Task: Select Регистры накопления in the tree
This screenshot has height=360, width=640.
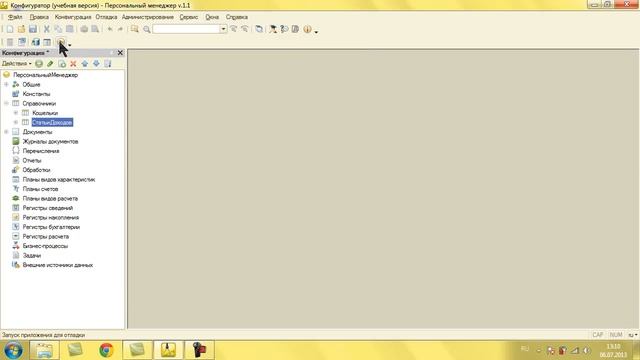Action: coord(51,218)
